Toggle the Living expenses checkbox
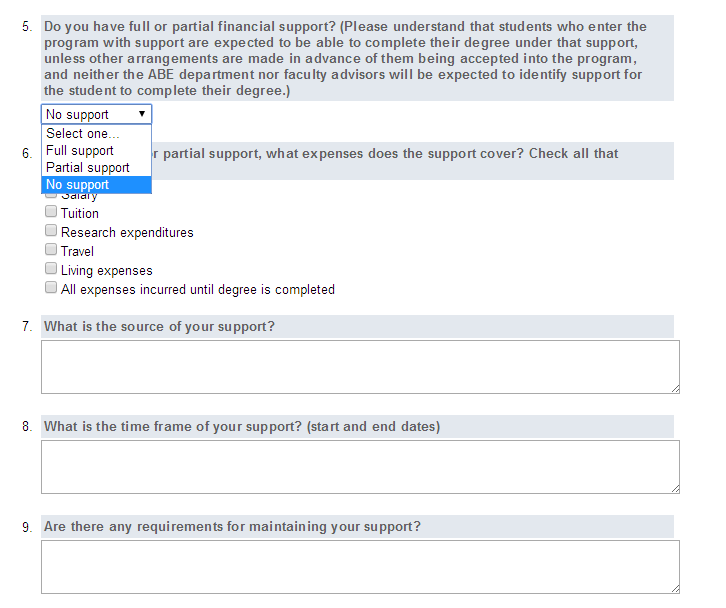 (x=51, y=270)
